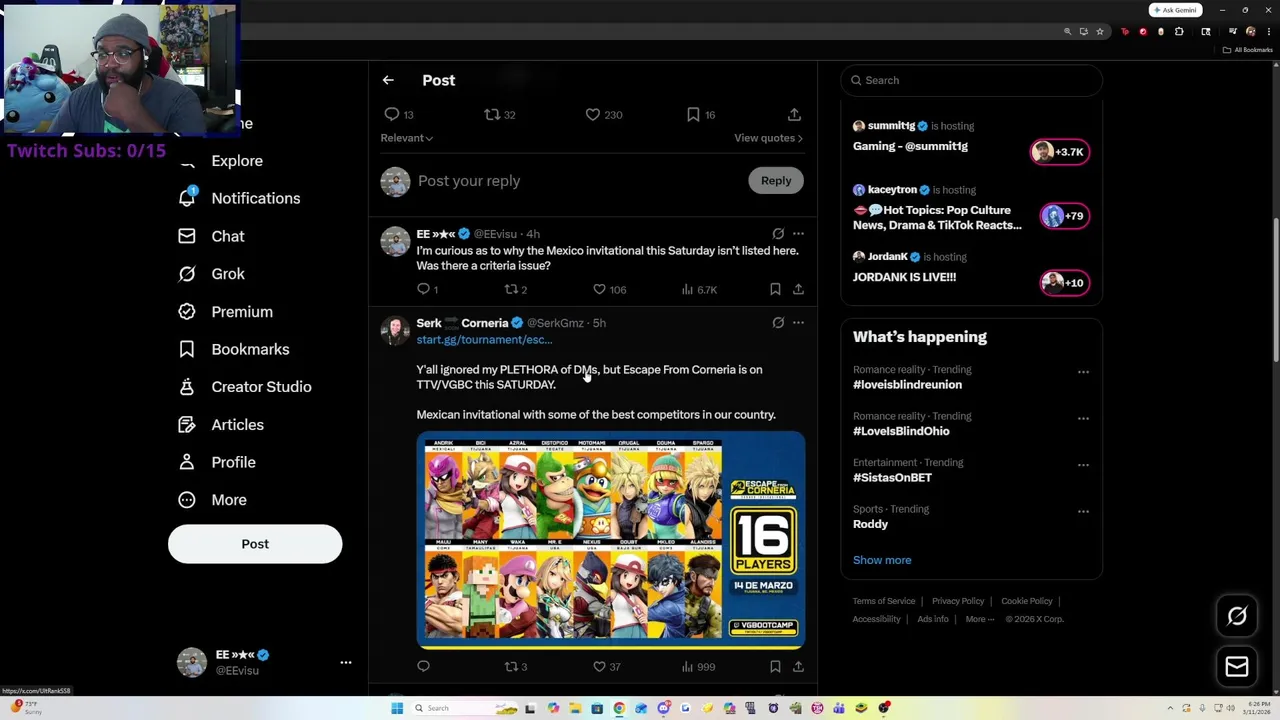The width and height of the screenshot is (1280, 720).
Task: Open Terms of Service link
Action: [x=884, y=601]
